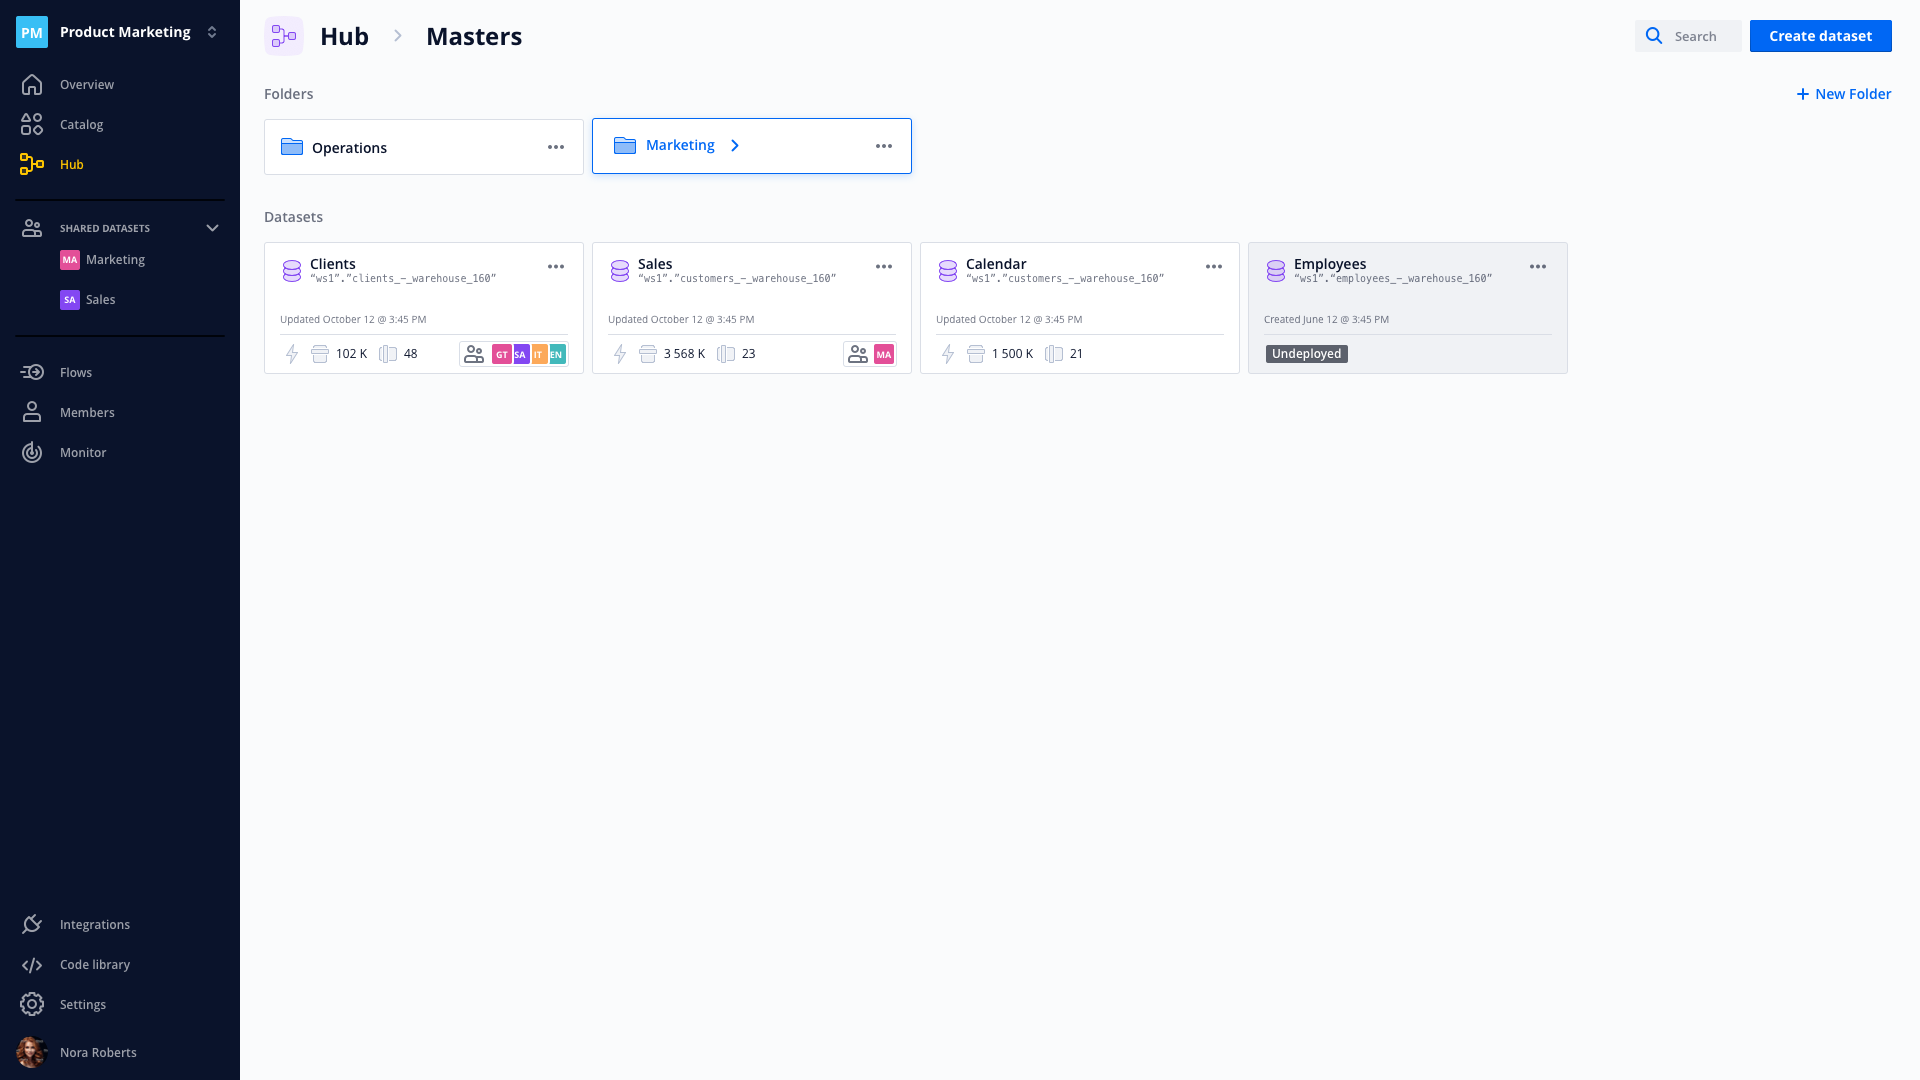Click lightning bolt icon on Clients card
The height and width of the screenshot is (1080, 1920).
pos(292,354)
